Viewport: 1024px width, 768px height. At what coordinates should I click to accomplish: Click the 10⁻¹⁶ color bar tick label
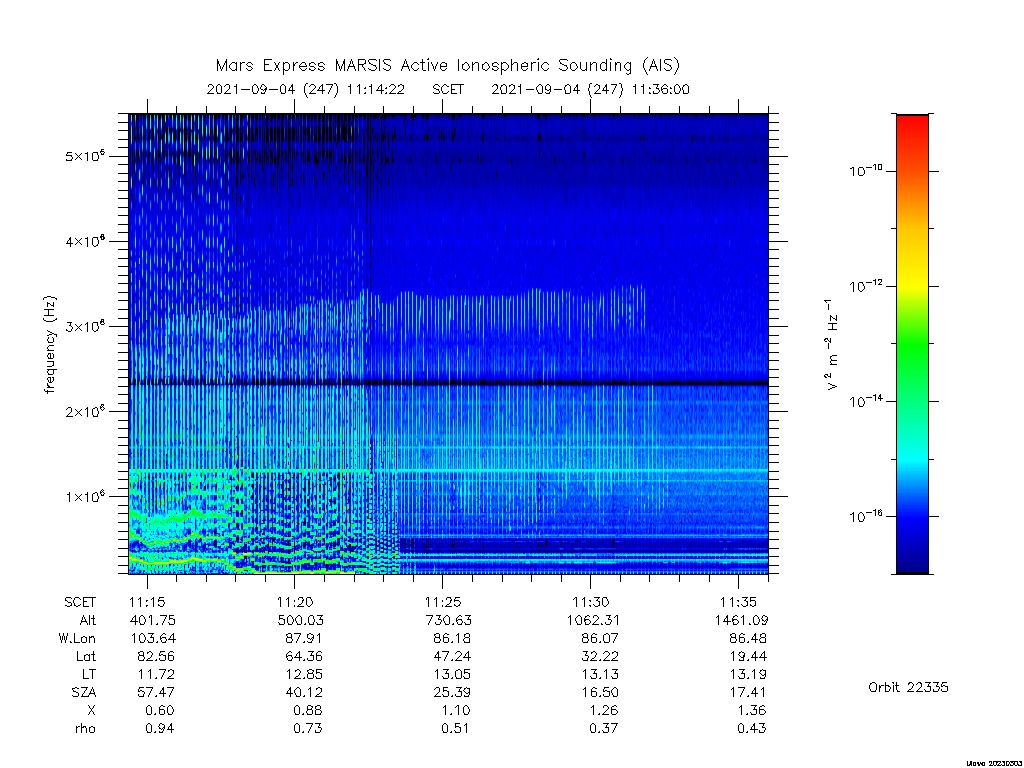tap(866, 516)
